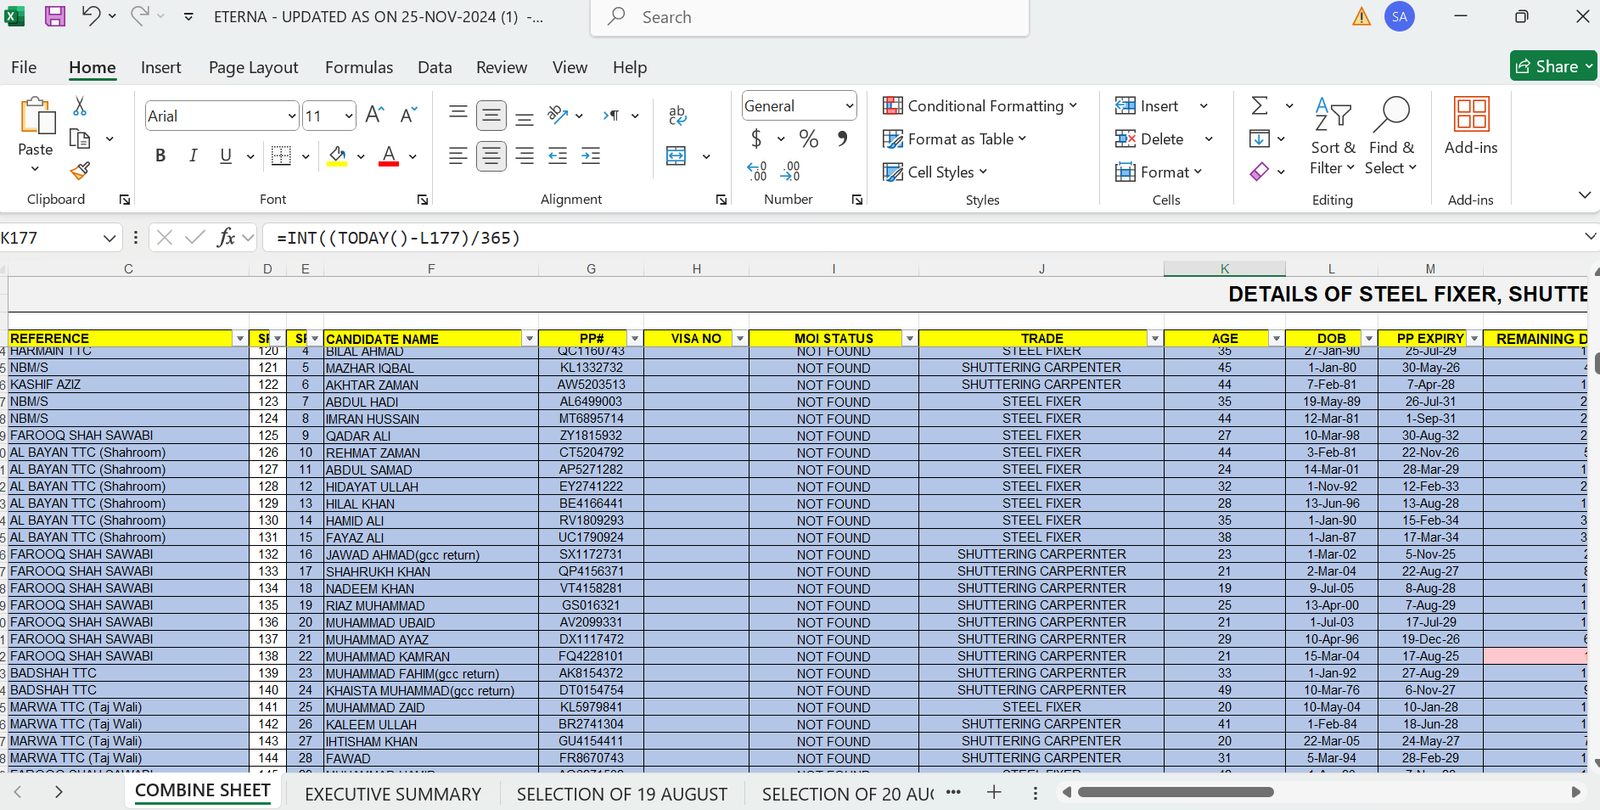Toggle Top Align vertical alignment
This screenshot has width=1600, height=810.
pyautogui.click(x=458, y=113)
